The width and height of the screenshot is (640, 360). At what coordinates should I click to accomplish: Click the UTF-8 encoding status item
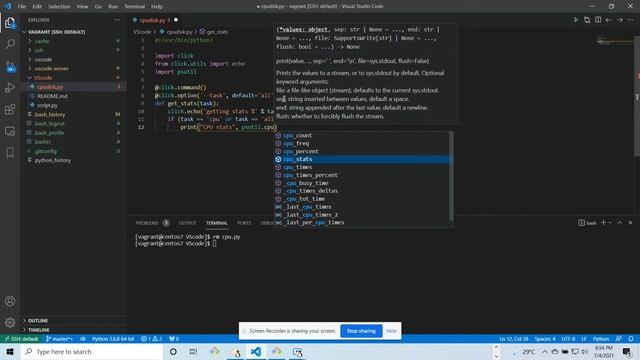[x=568, y=339]
